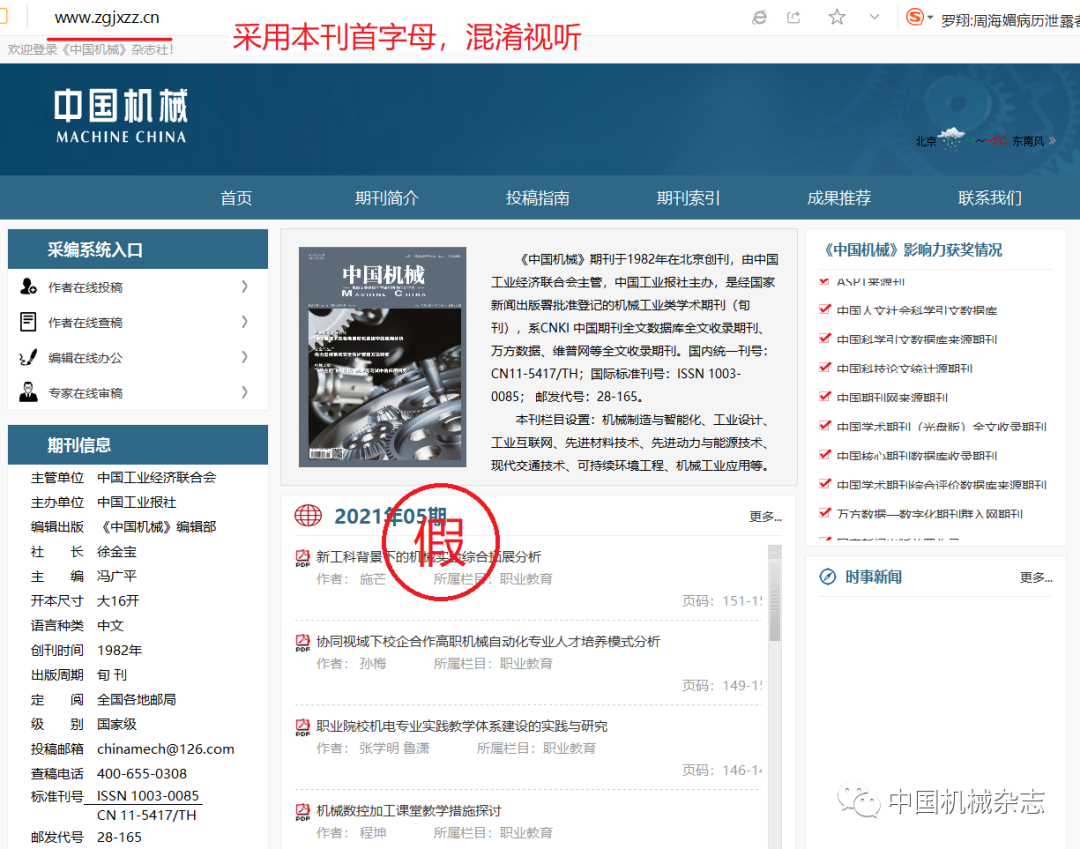Click the 2021年05期 issue heading
1080x849 pixels.
[x=391, y=516]
